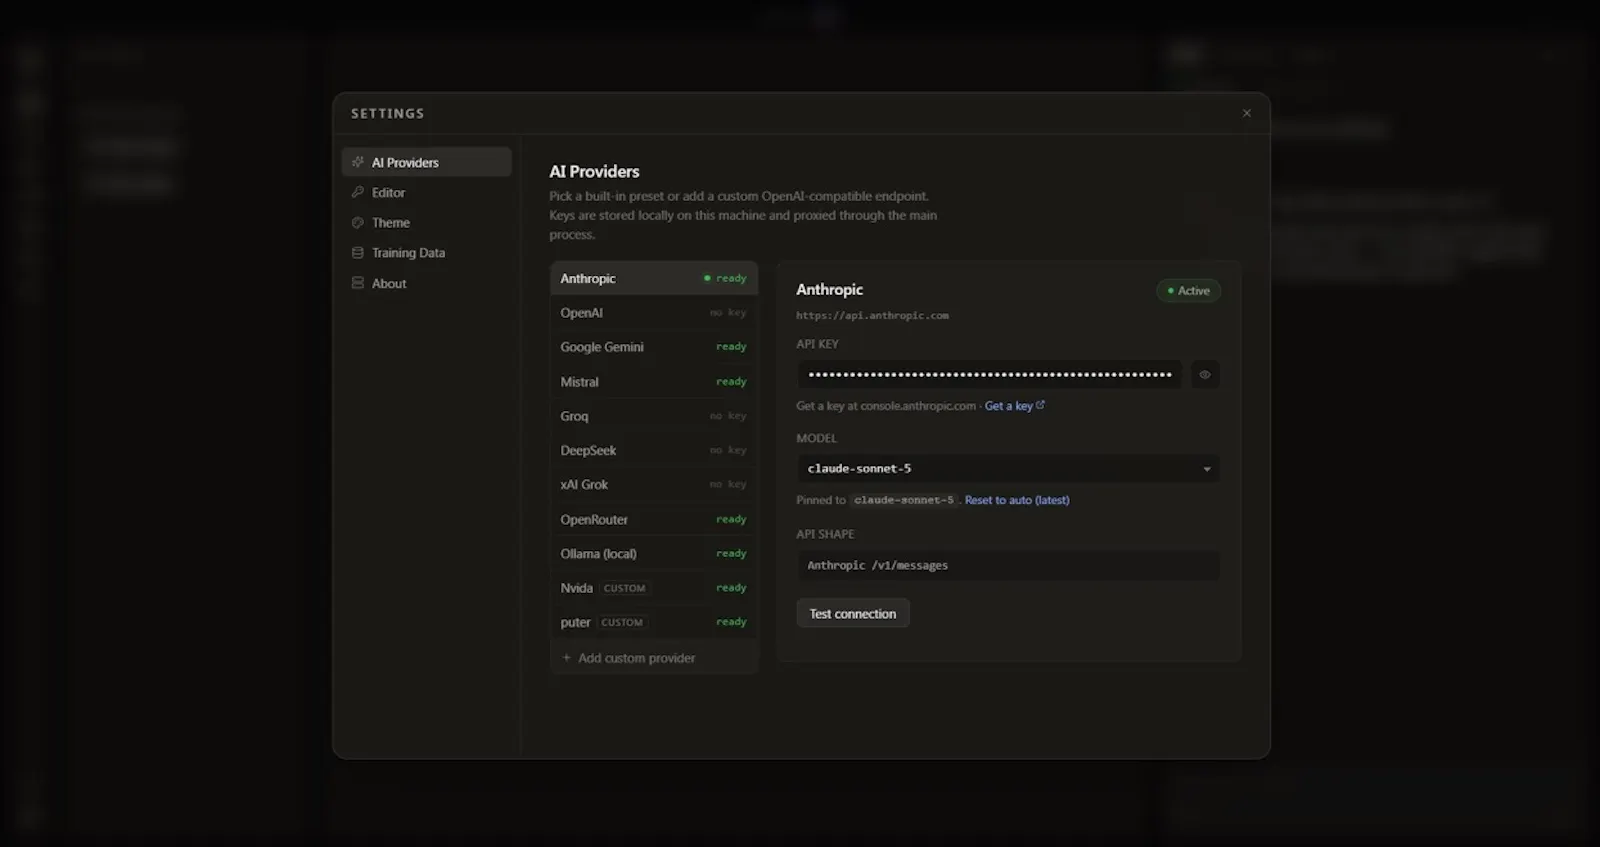Select the OpenAI provider row
Viewport: 1600px width, 847px height.
(x=654, y=313)
